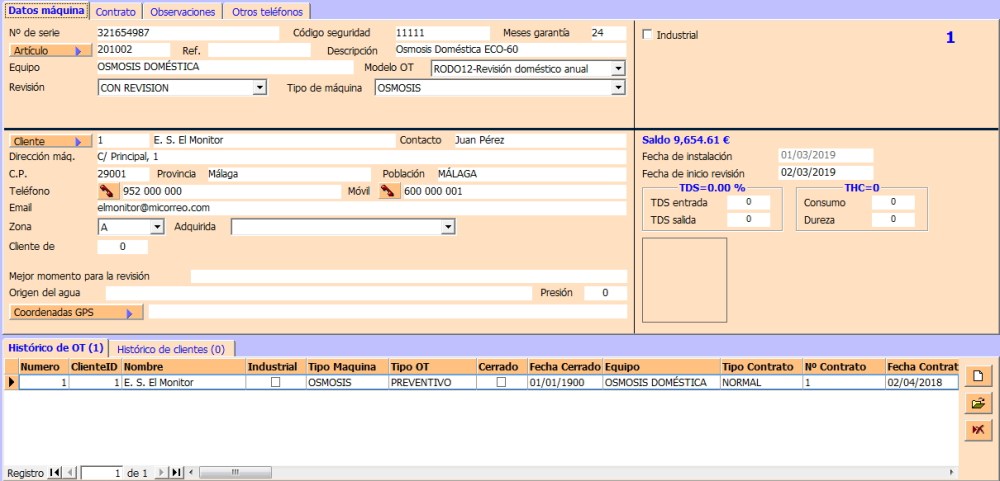Image resolution: width=1000 pixels, height=481 pixels.
Task: Go to first record in navigator
Action: click(54, 472)
